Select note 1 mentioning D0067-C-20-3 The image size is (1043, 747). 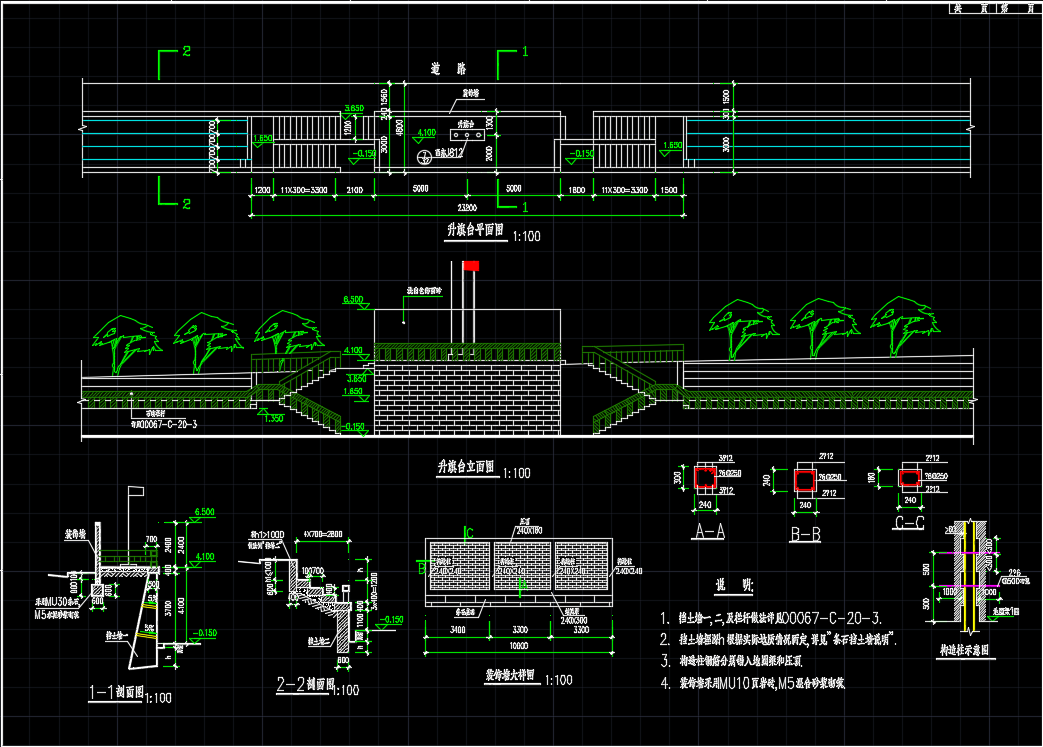pyautogui.click(x=771, y=618)
